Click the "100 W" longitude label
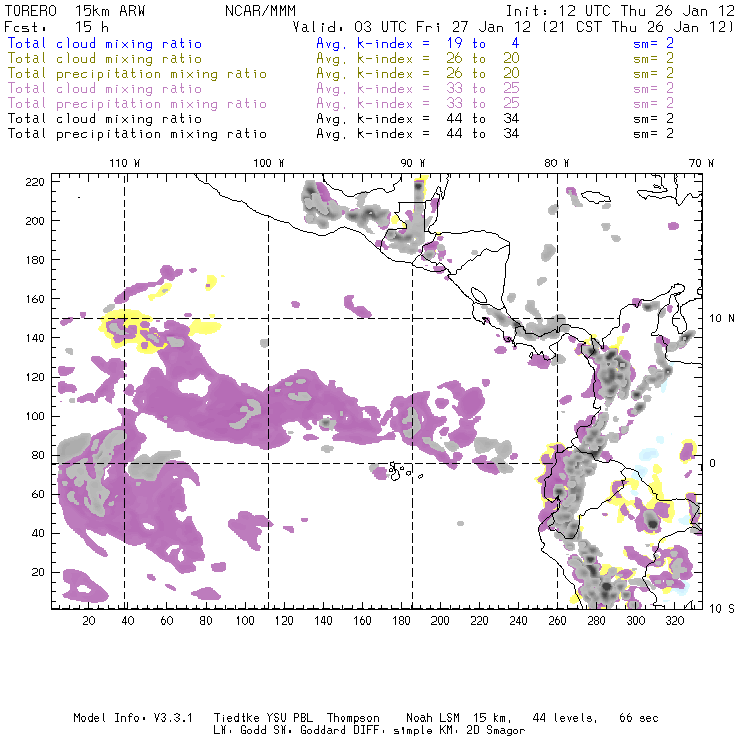The width and height of the screenshot is (740, 740). tap(269, 163)
